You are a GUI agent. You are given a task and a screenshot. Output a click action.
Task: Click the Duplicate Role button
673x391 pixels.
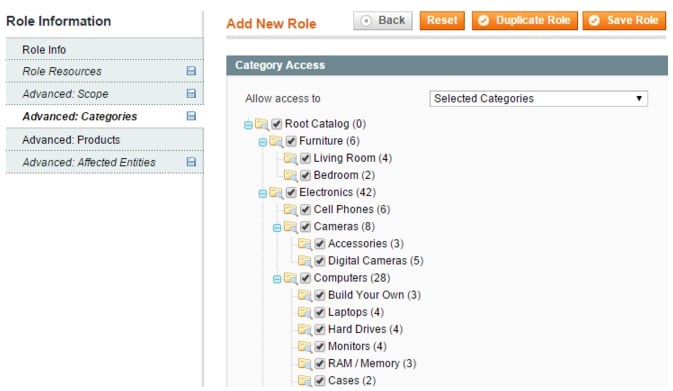coord(524,20)
